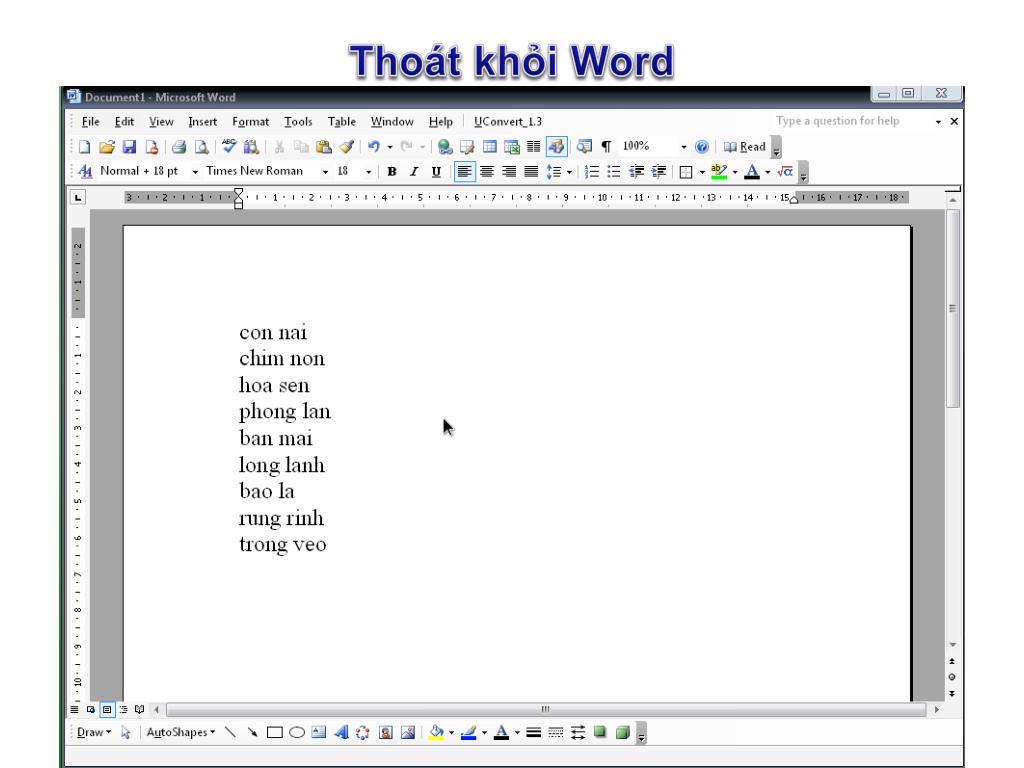Create a new blank document icon
The width and height of the screenshot is (1024, 768).
84,147
